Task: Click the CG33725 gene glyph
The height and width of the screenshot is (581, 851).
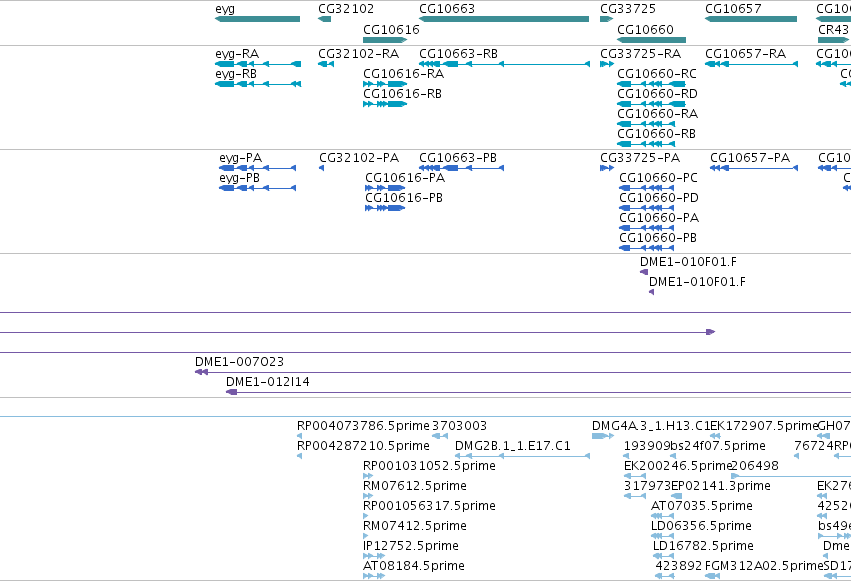Action: [x=606, y=19]
